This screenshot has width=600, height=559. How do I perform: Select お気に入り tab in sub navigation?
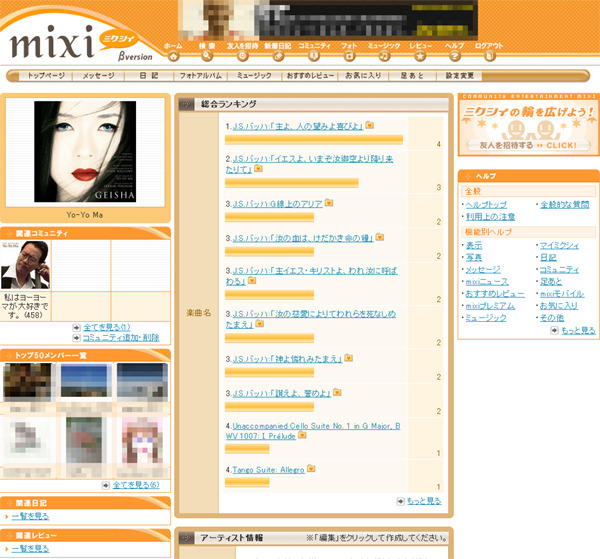[x=364, y=76]
